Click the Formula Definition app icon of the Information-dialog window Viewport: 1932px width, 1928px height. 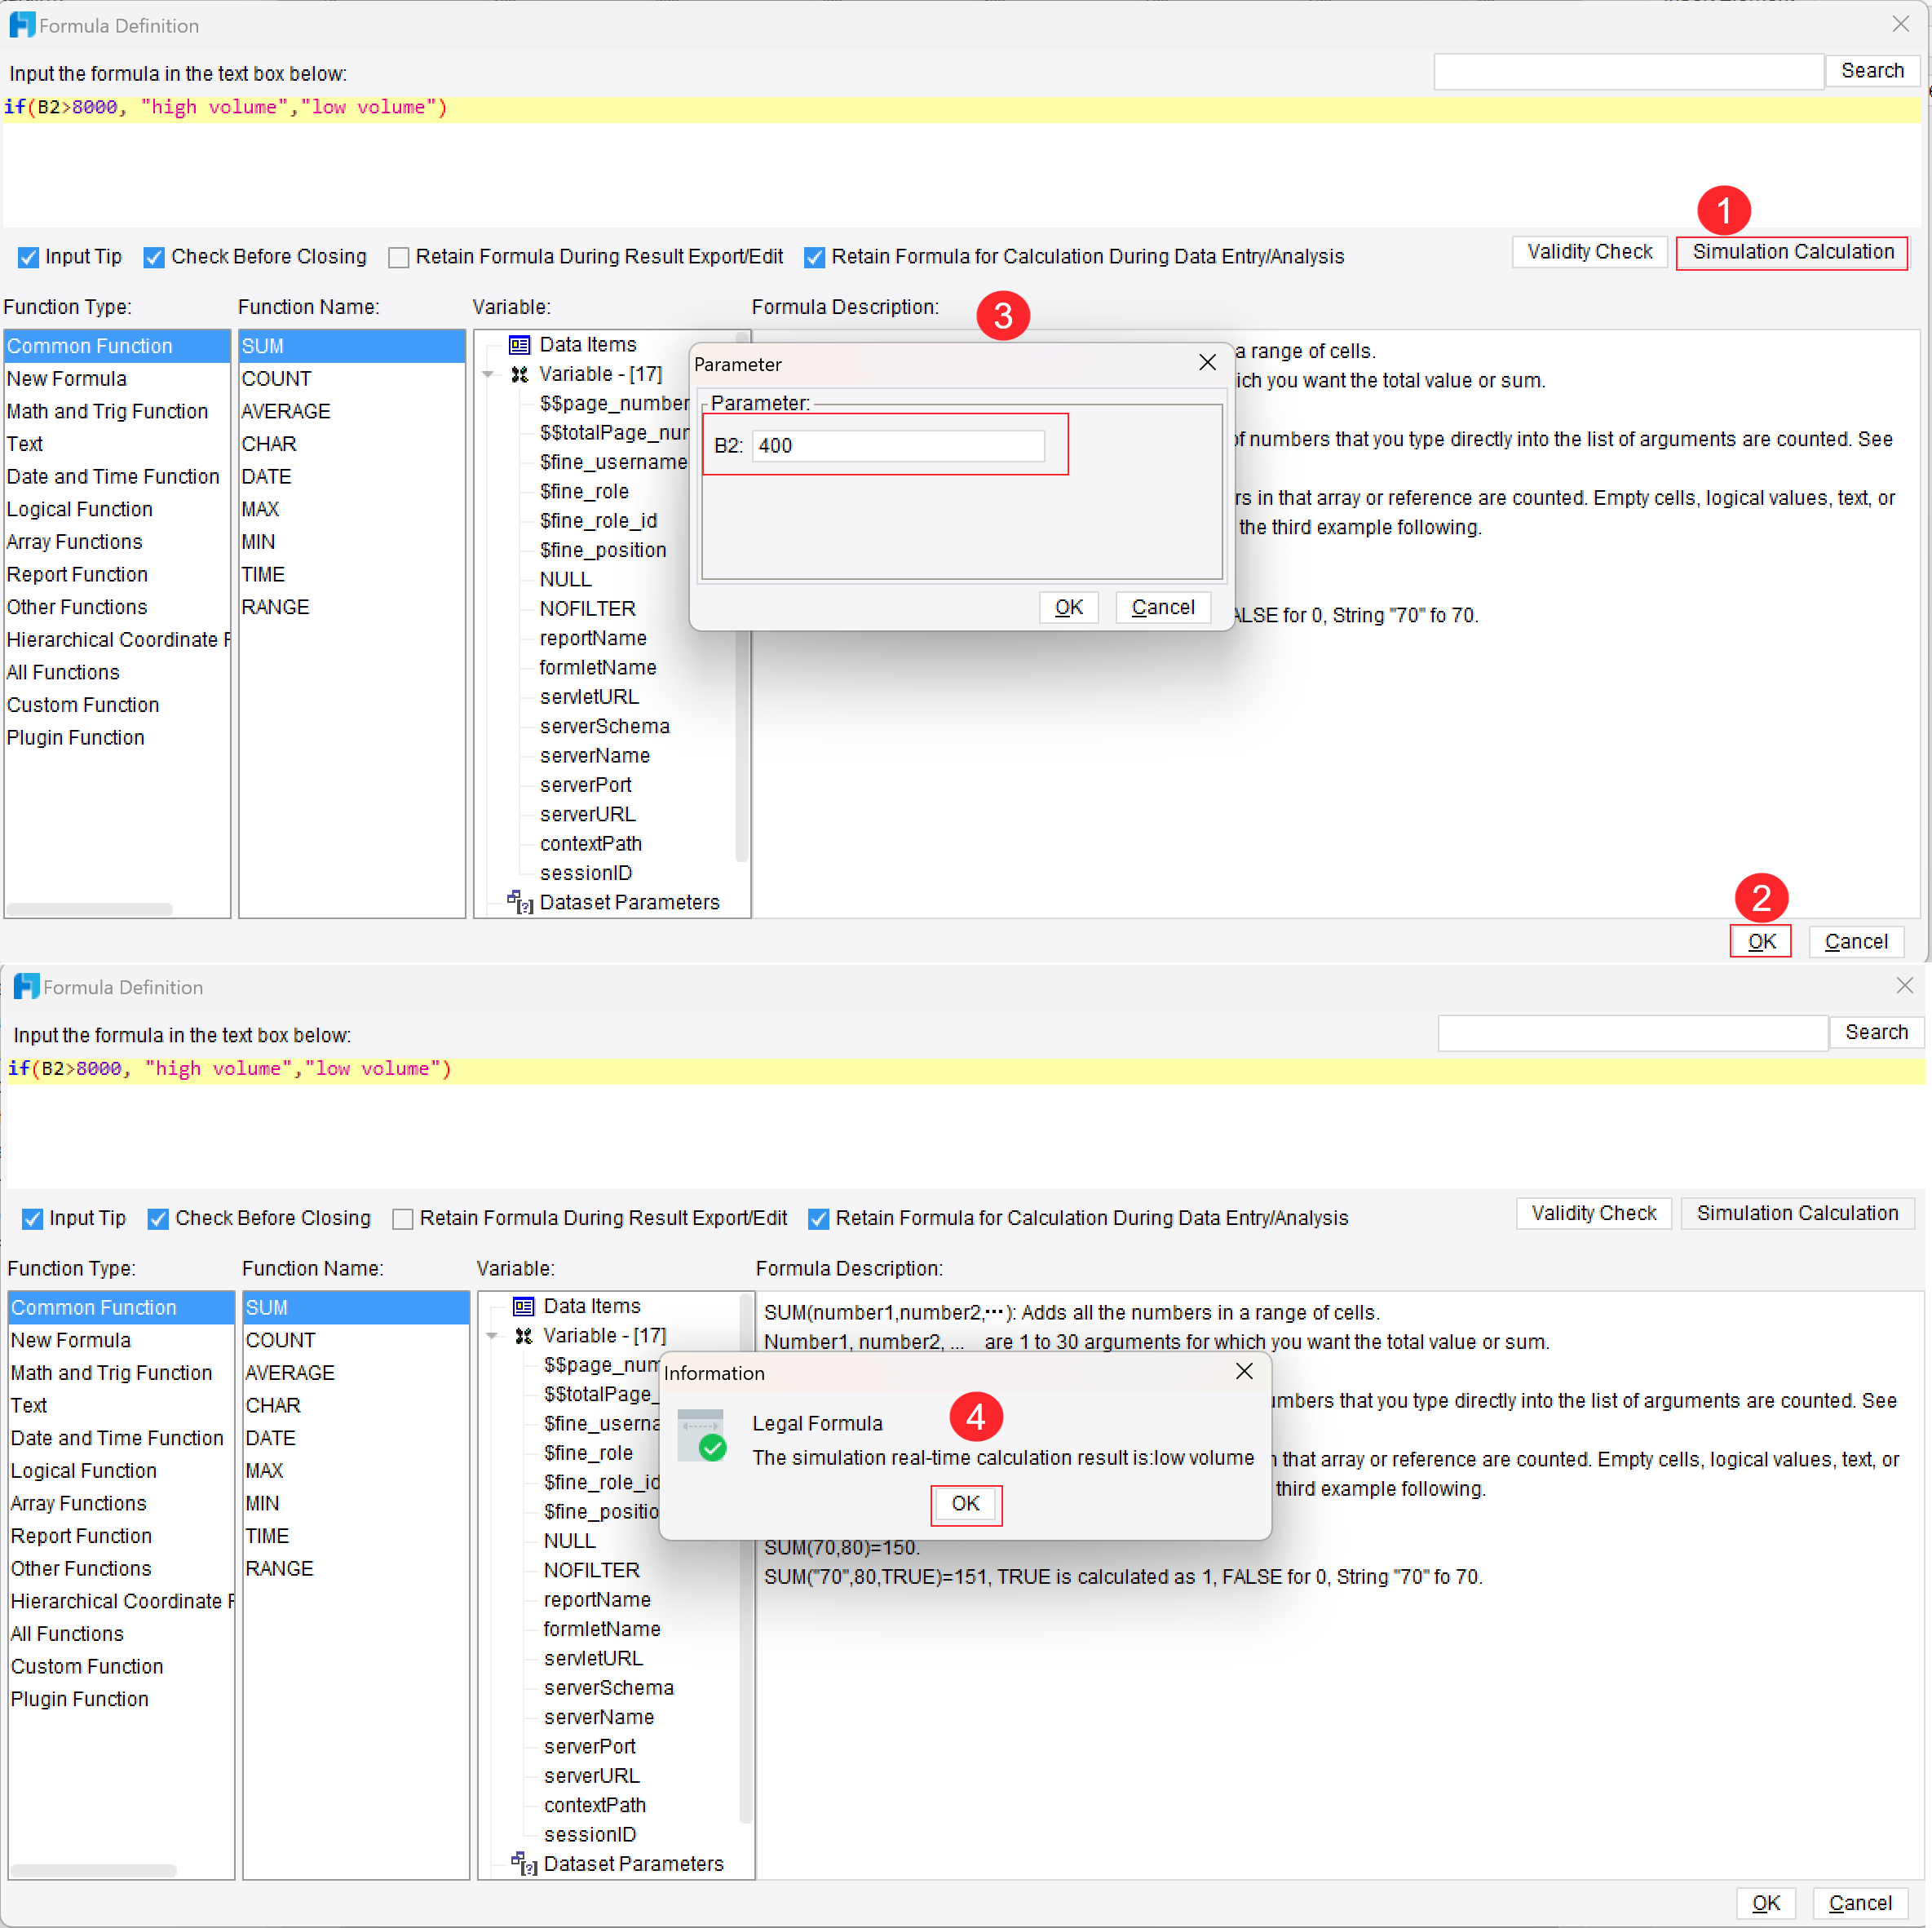click(x=26, y=987)
